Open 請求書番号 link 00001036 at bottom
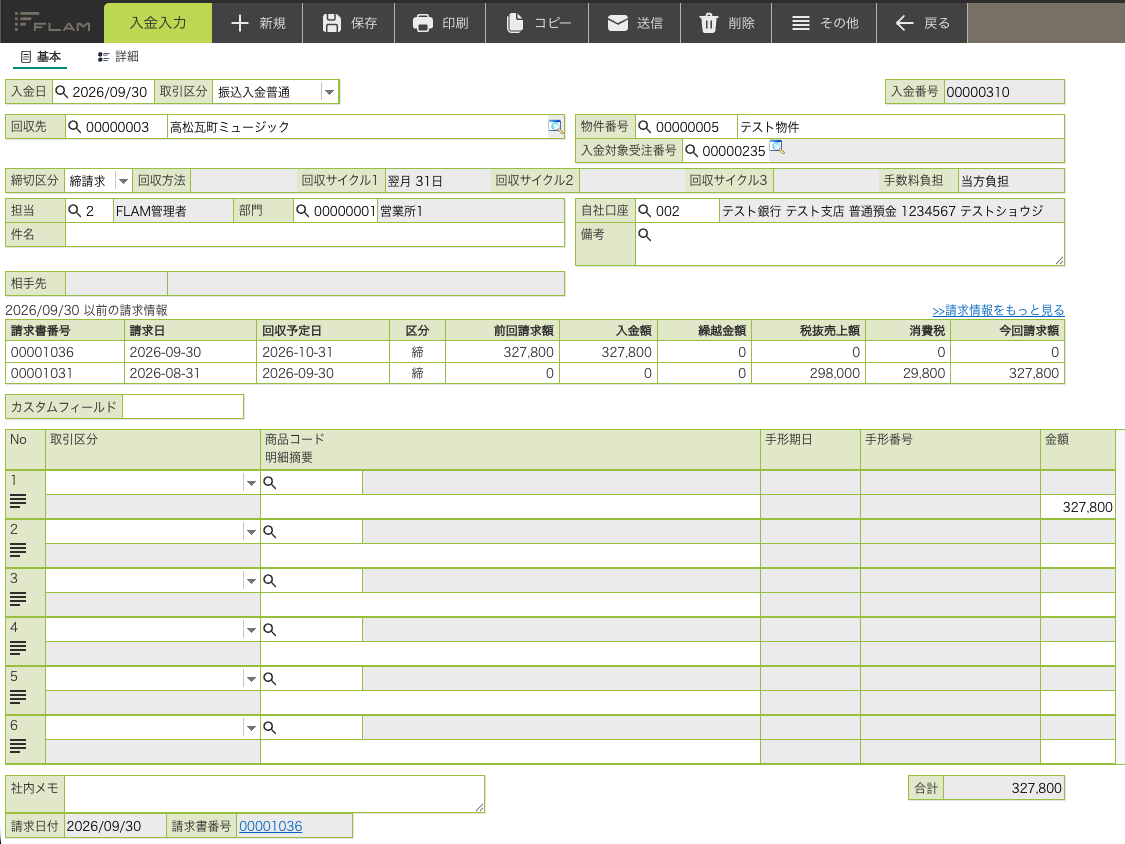 tap(270, 826)
